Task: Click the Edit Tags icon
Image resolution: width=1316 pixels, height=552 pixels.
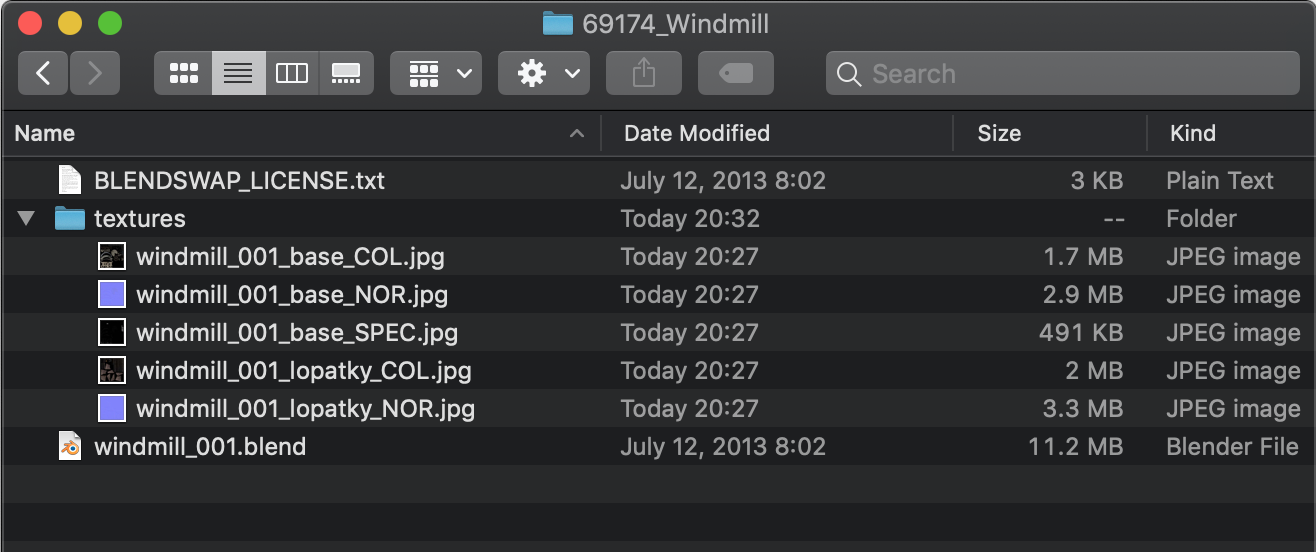Action: click(x=735, y=73)
